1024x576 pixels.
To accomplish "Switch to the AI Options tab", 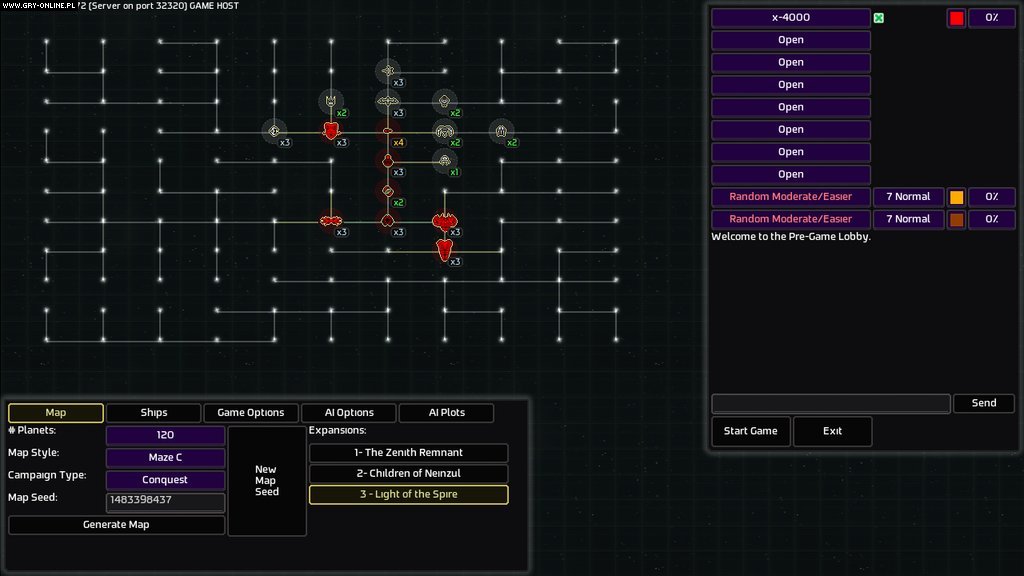I will tap(347, 412).
